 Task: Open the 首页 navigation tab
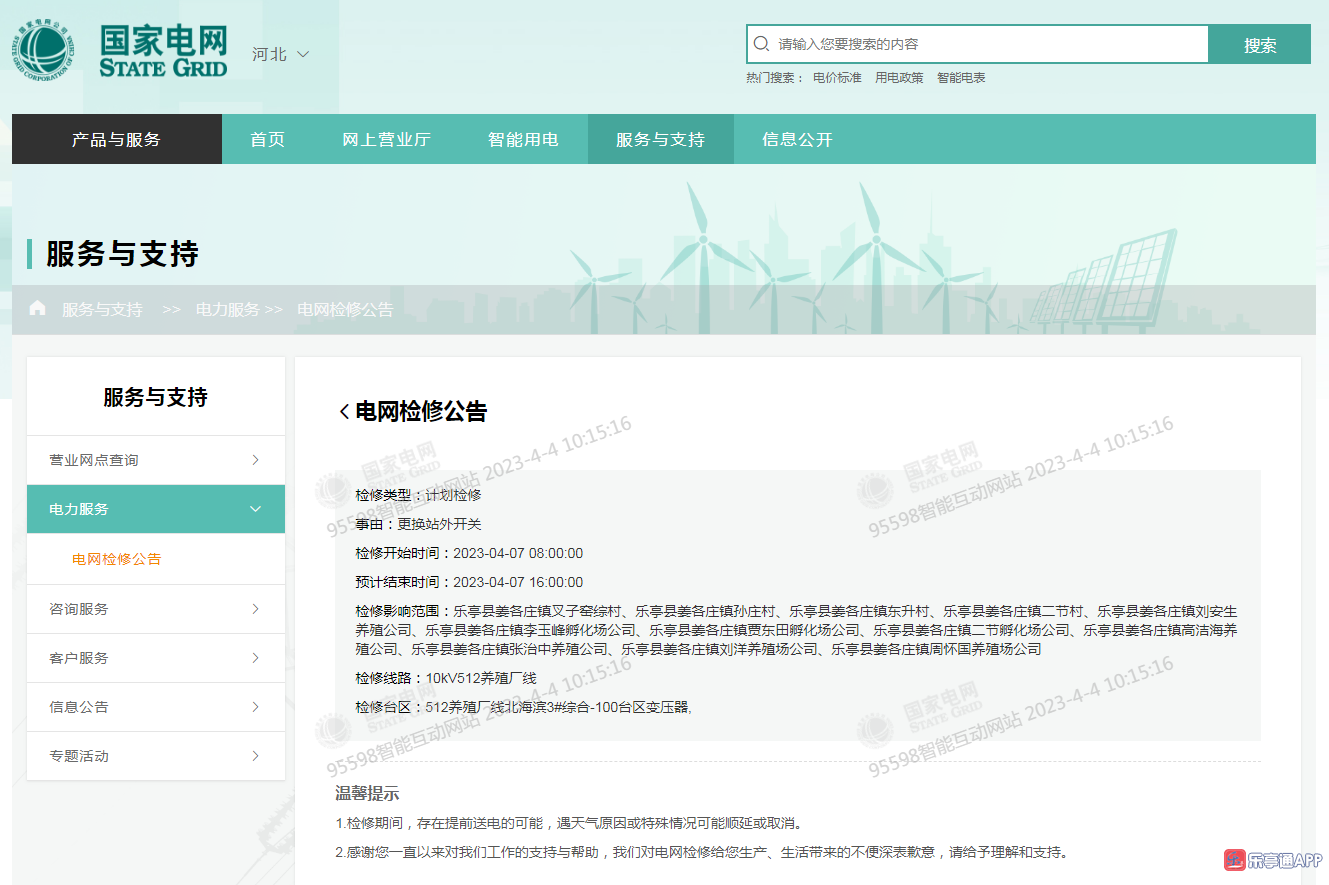click(268, 139)
